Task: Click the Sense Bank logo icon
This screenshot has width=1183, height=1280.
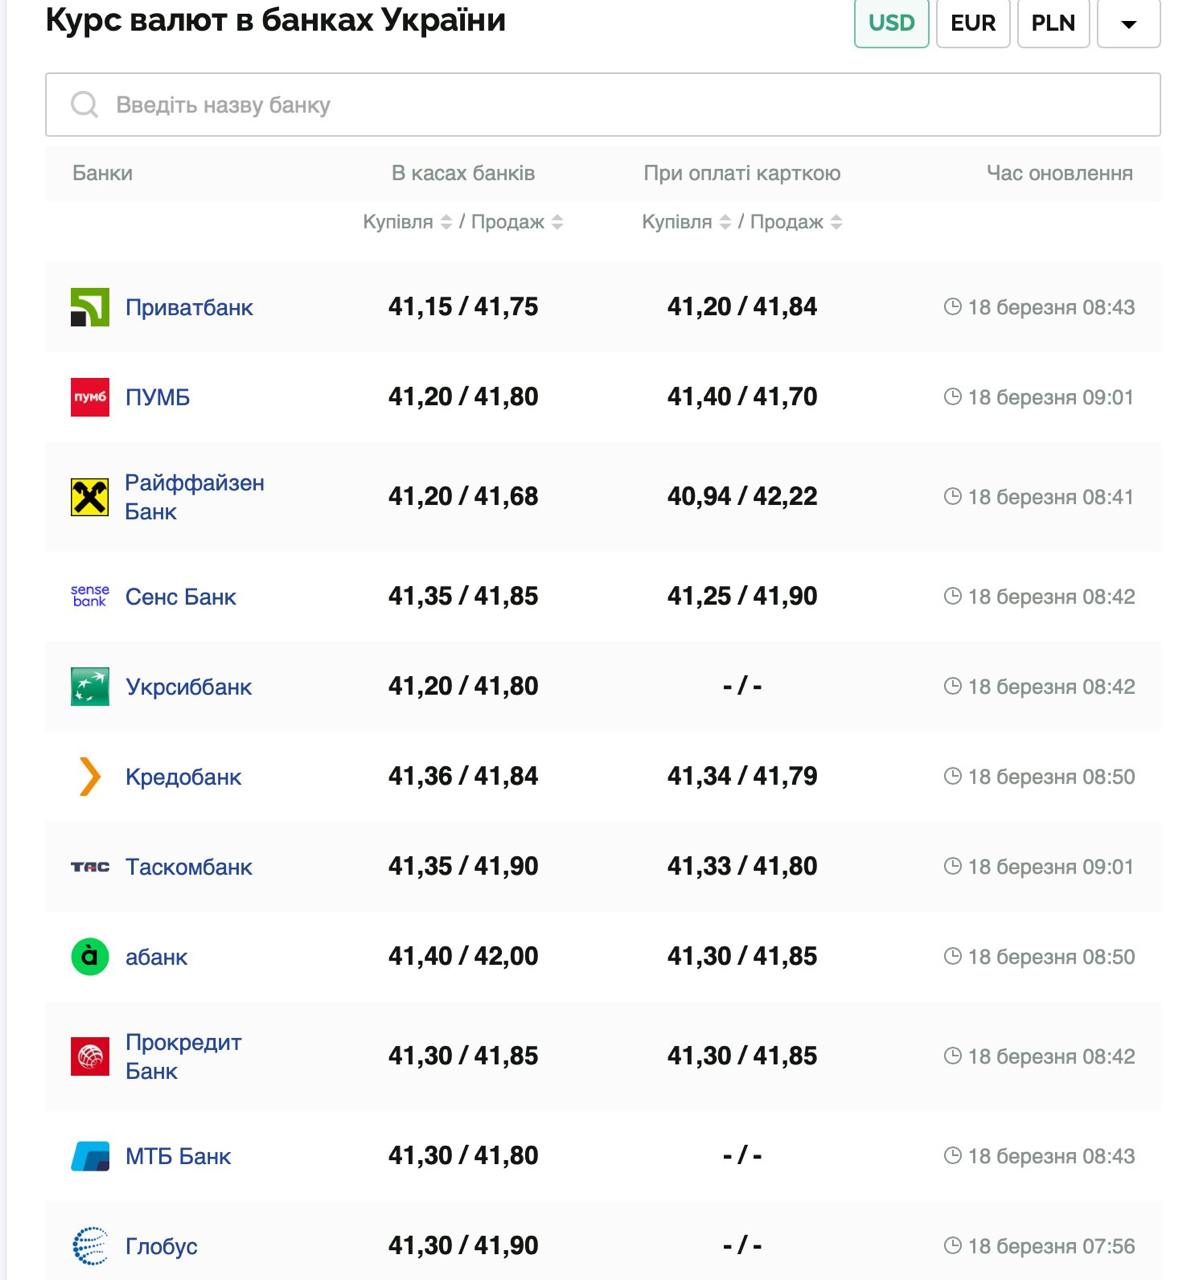Action: click(x=89, y=597)
